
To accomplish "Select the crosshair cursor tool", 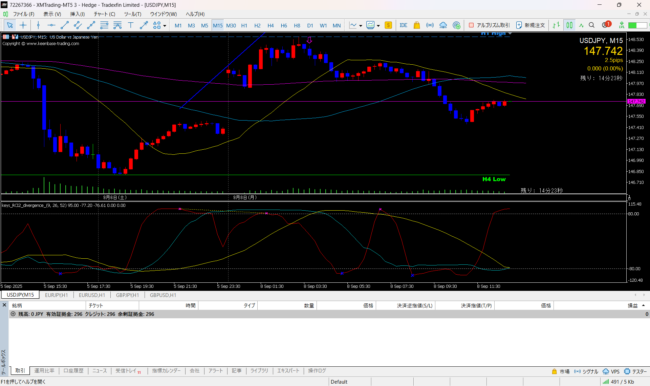I will tap(23, 25).
